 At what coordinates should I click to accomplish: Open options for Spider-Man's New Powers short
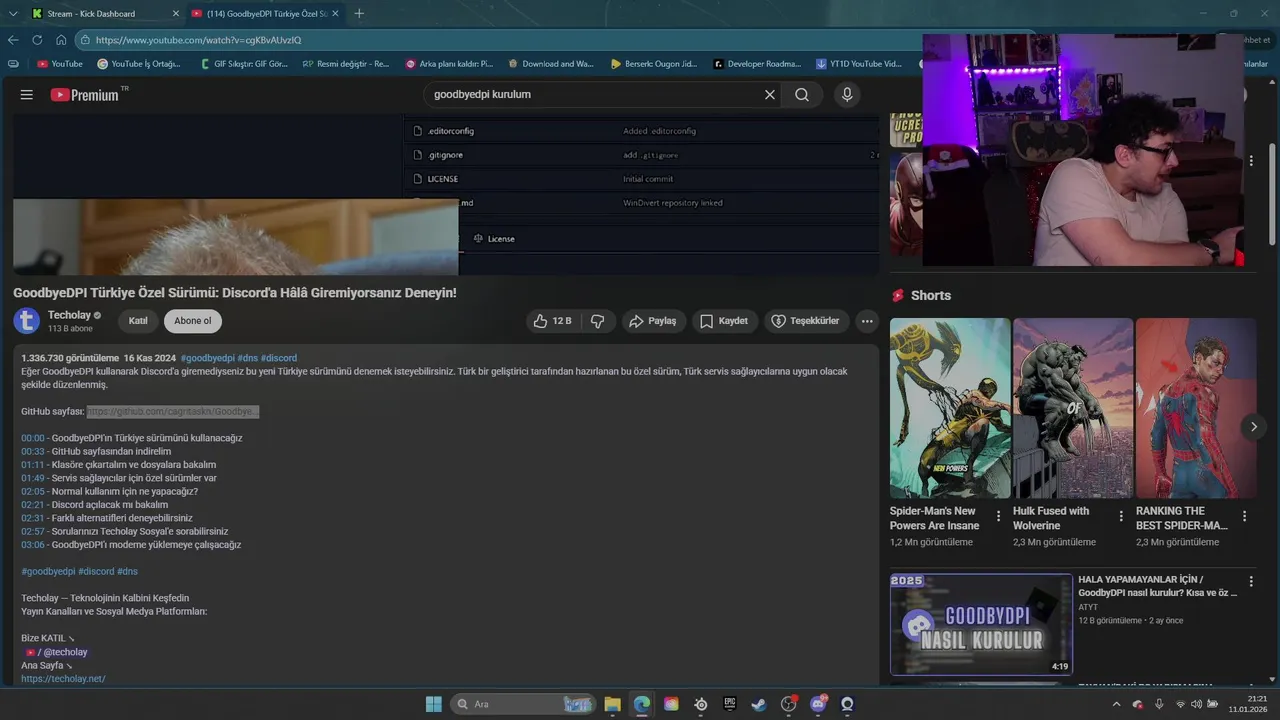[x=998, y=517]
